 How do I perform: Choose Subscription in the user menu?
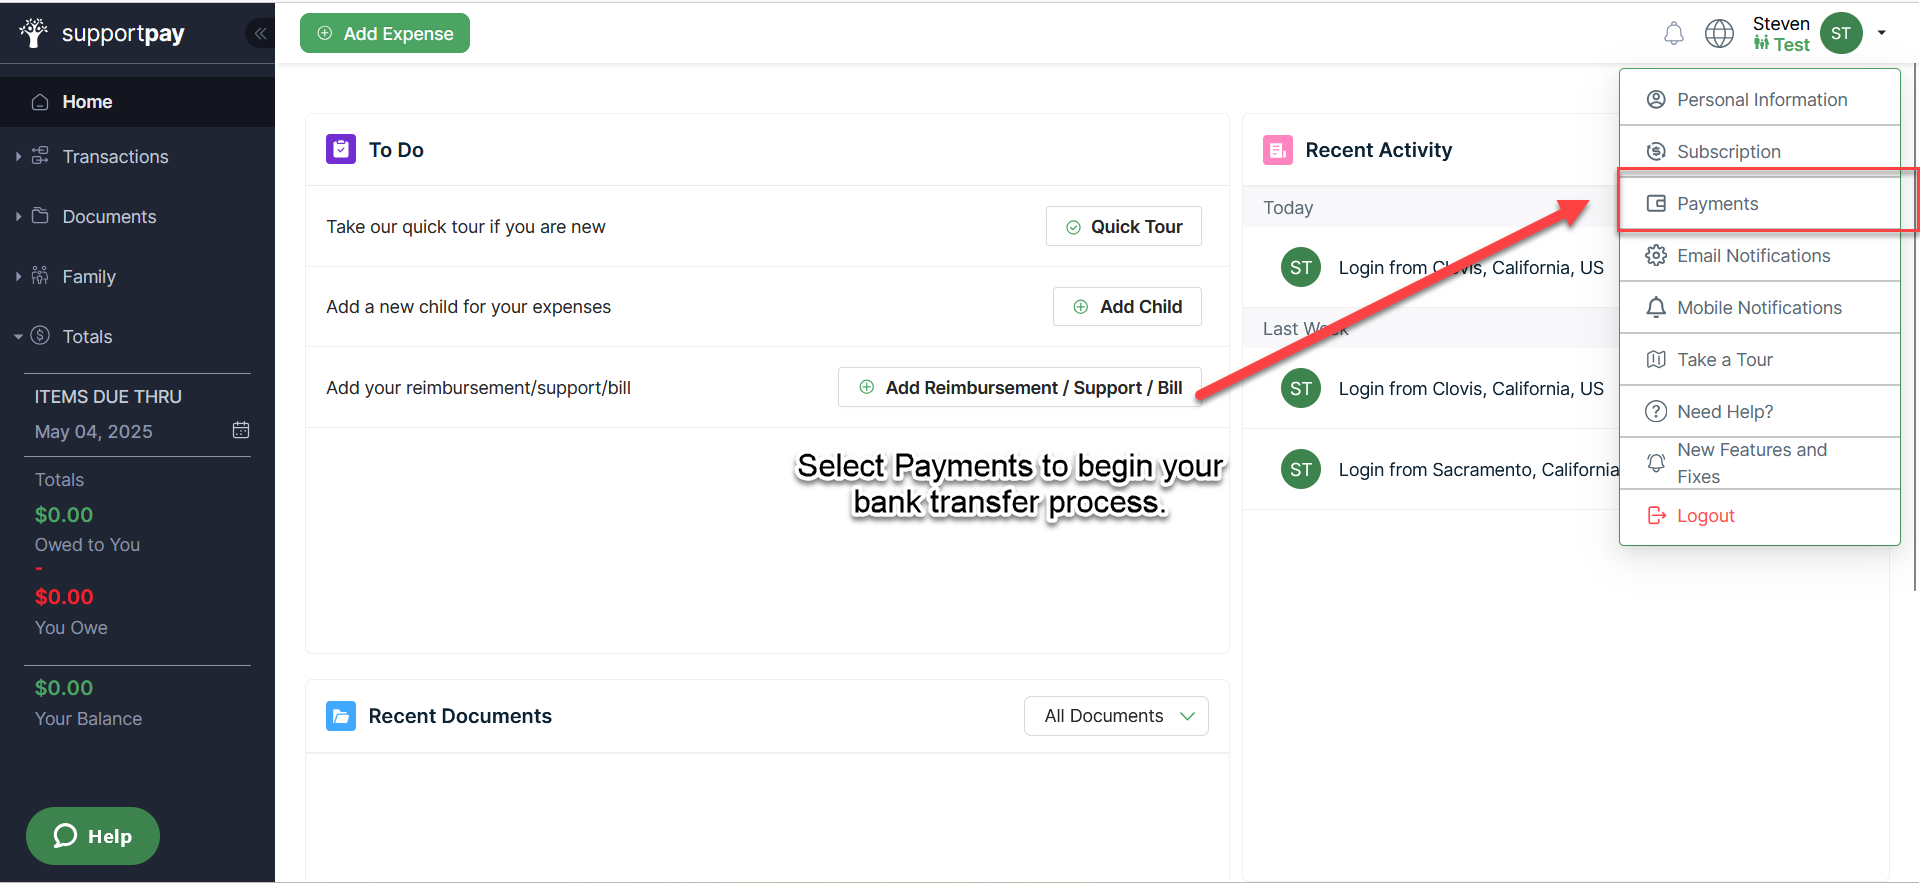(1728, 152)
